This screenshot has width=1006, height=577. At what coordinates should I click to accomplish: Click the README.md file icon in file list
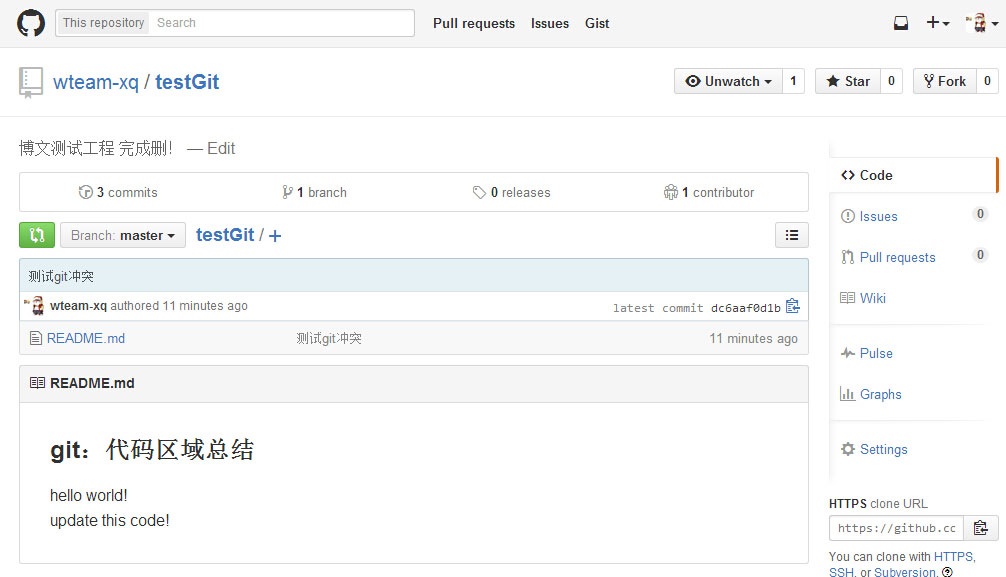36,338
